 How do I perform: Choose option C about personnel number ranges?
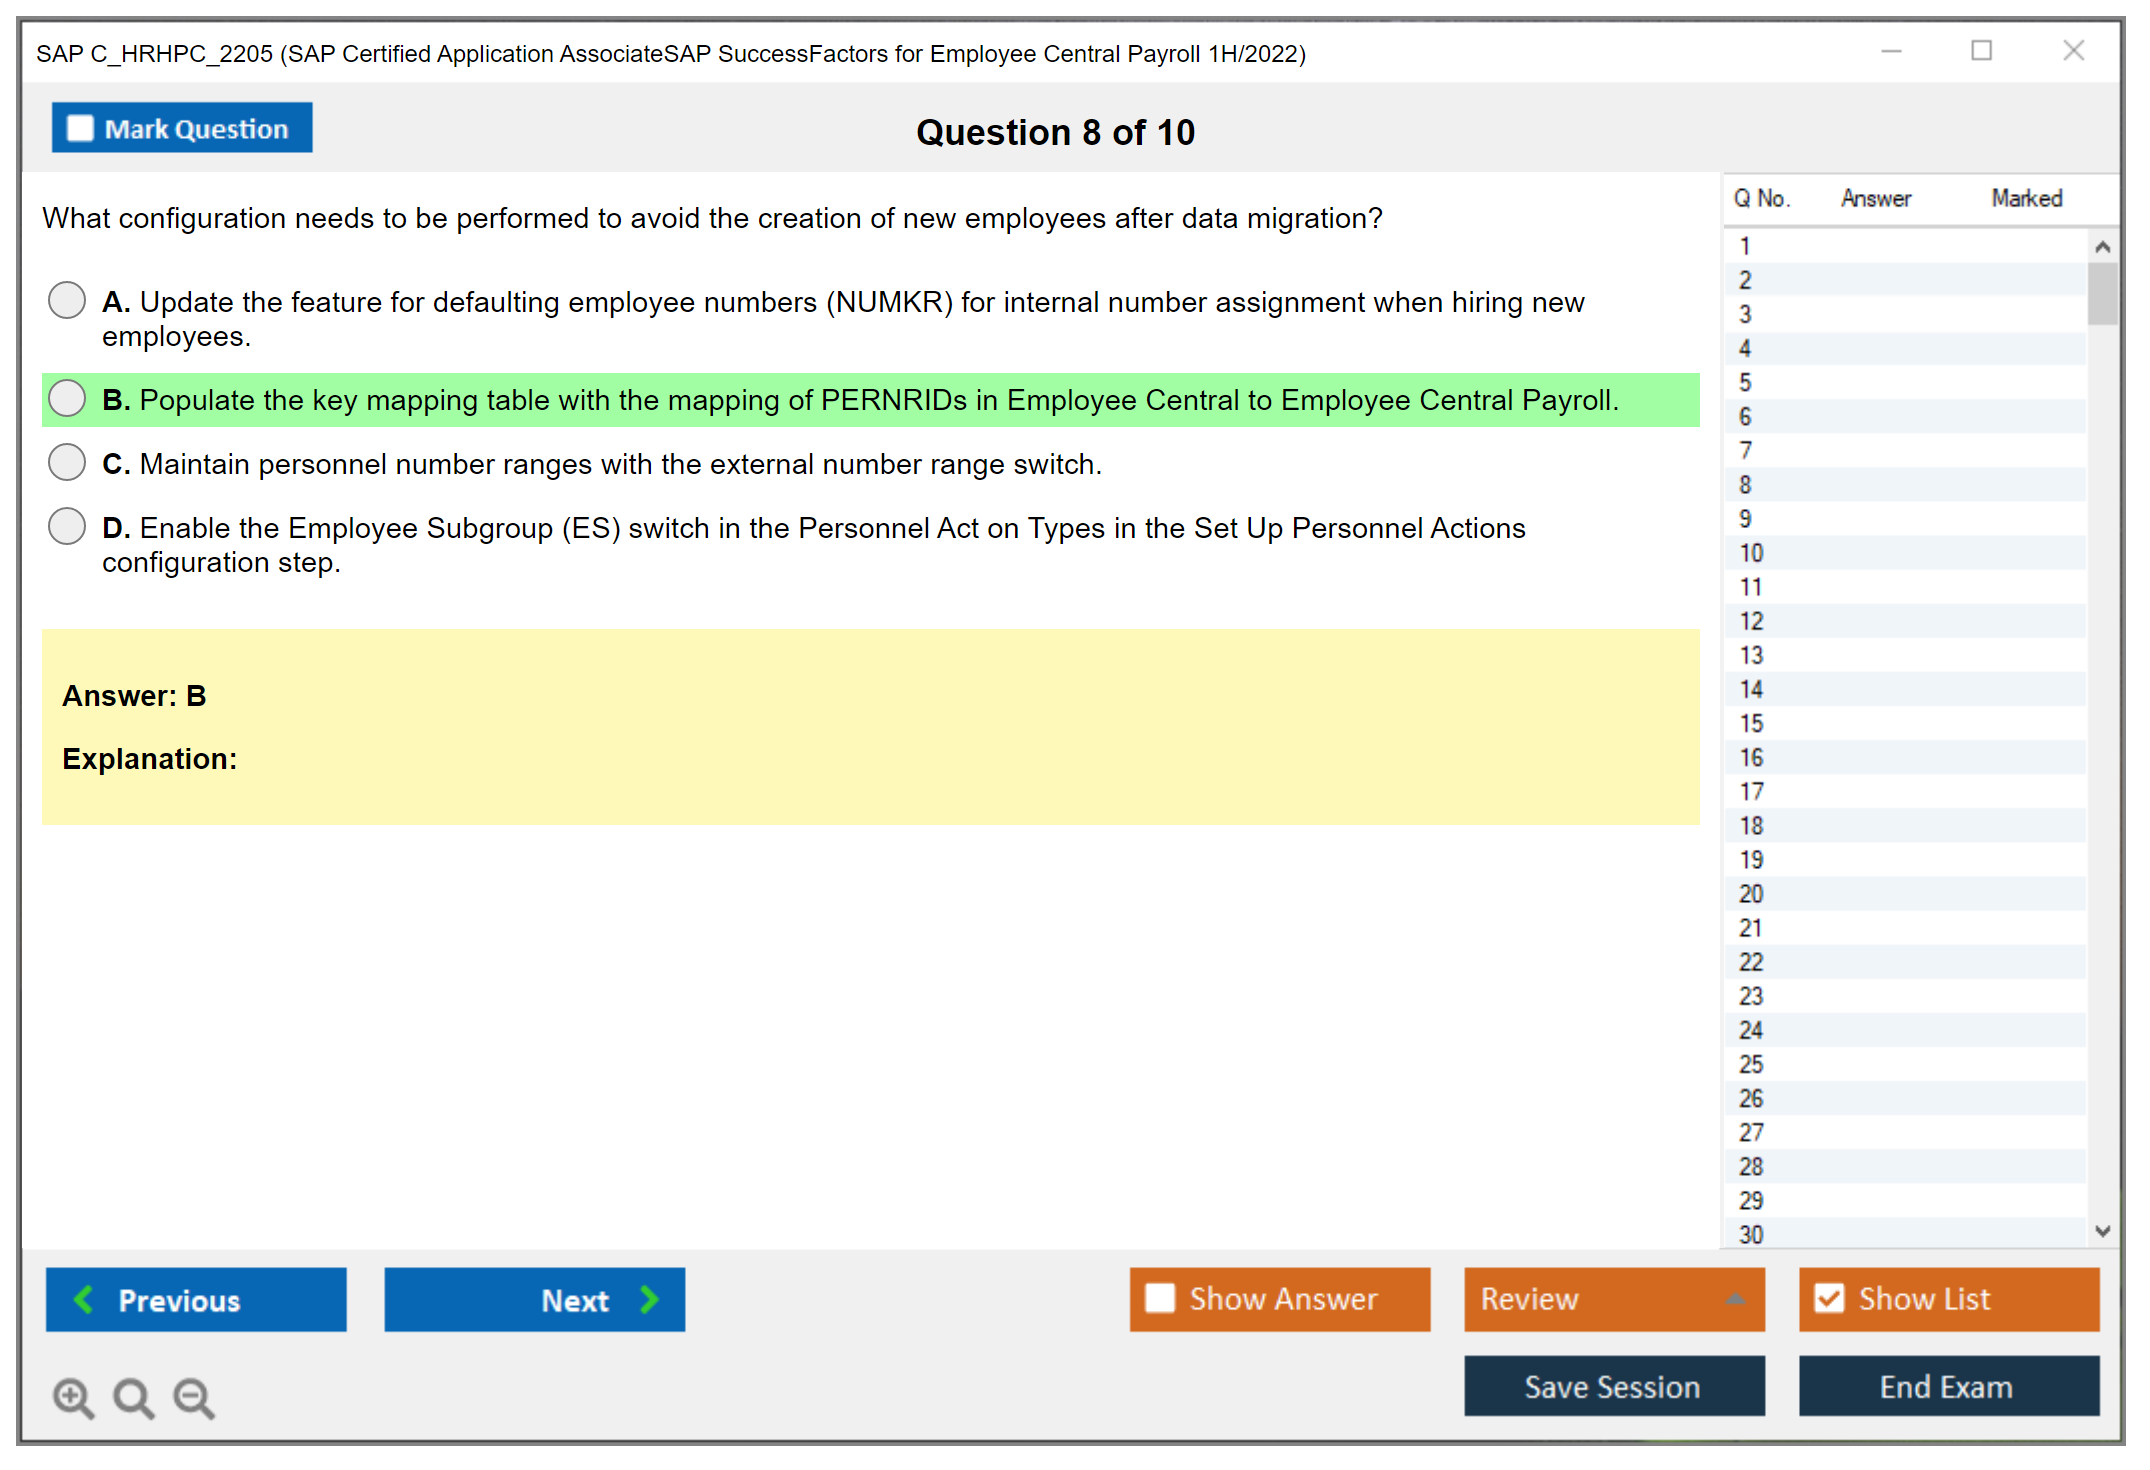click(67, 463)
